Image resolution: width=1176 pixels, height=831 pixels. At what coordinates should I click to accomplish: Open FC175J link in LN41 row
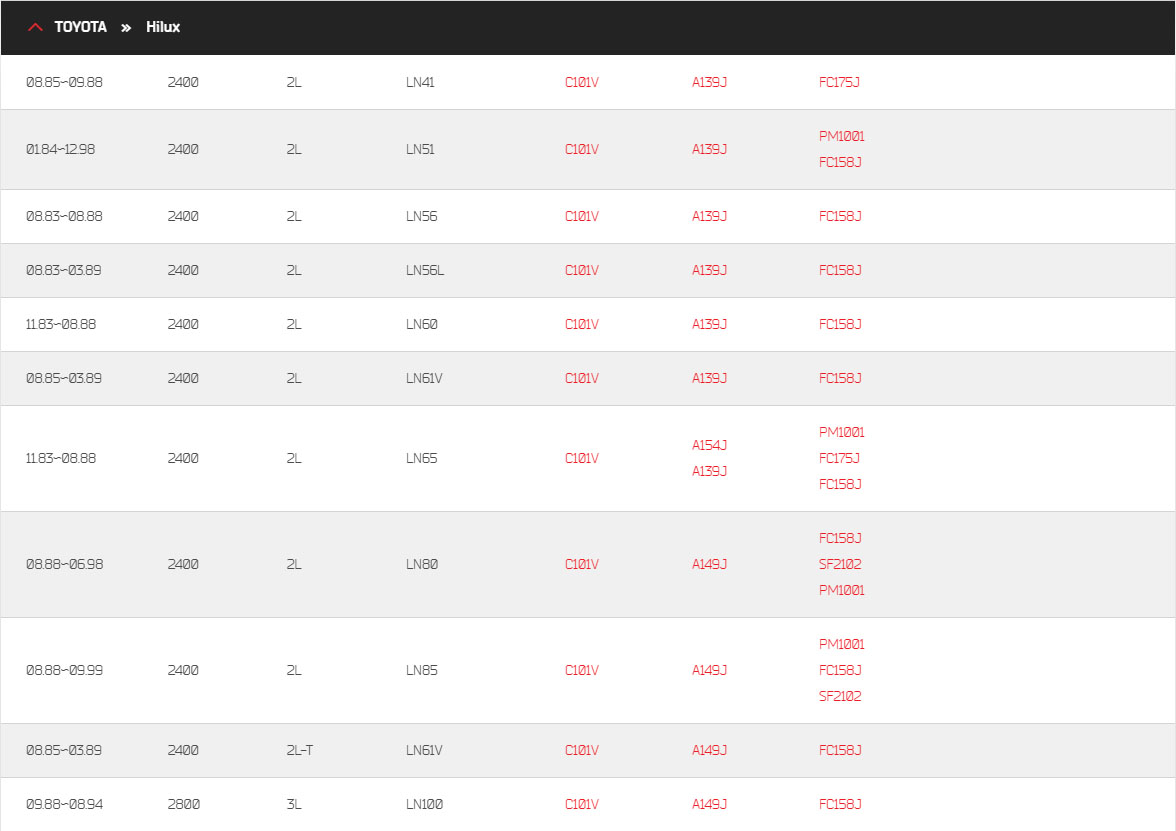(838, 82)
